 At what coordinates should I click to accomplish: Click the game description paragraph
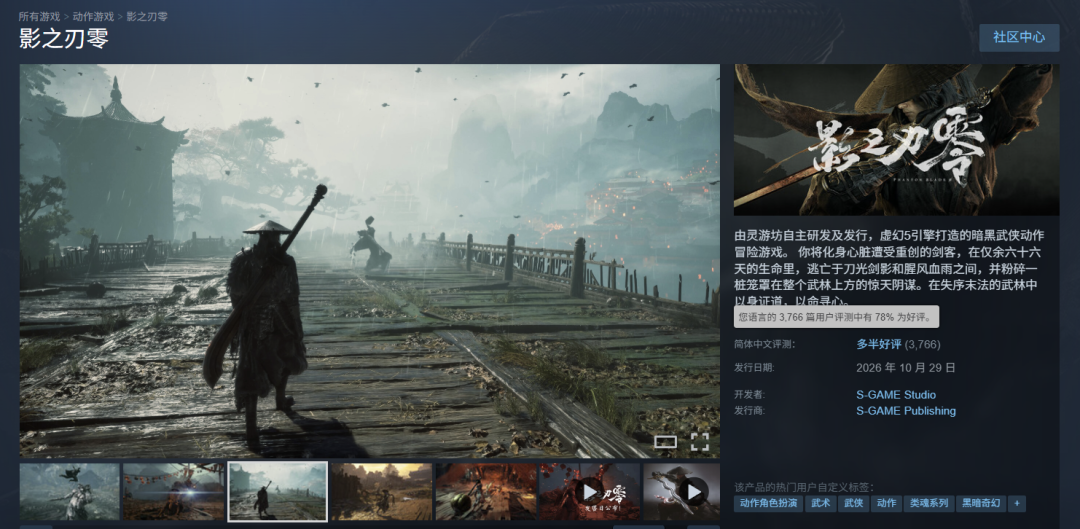point(891,267)
